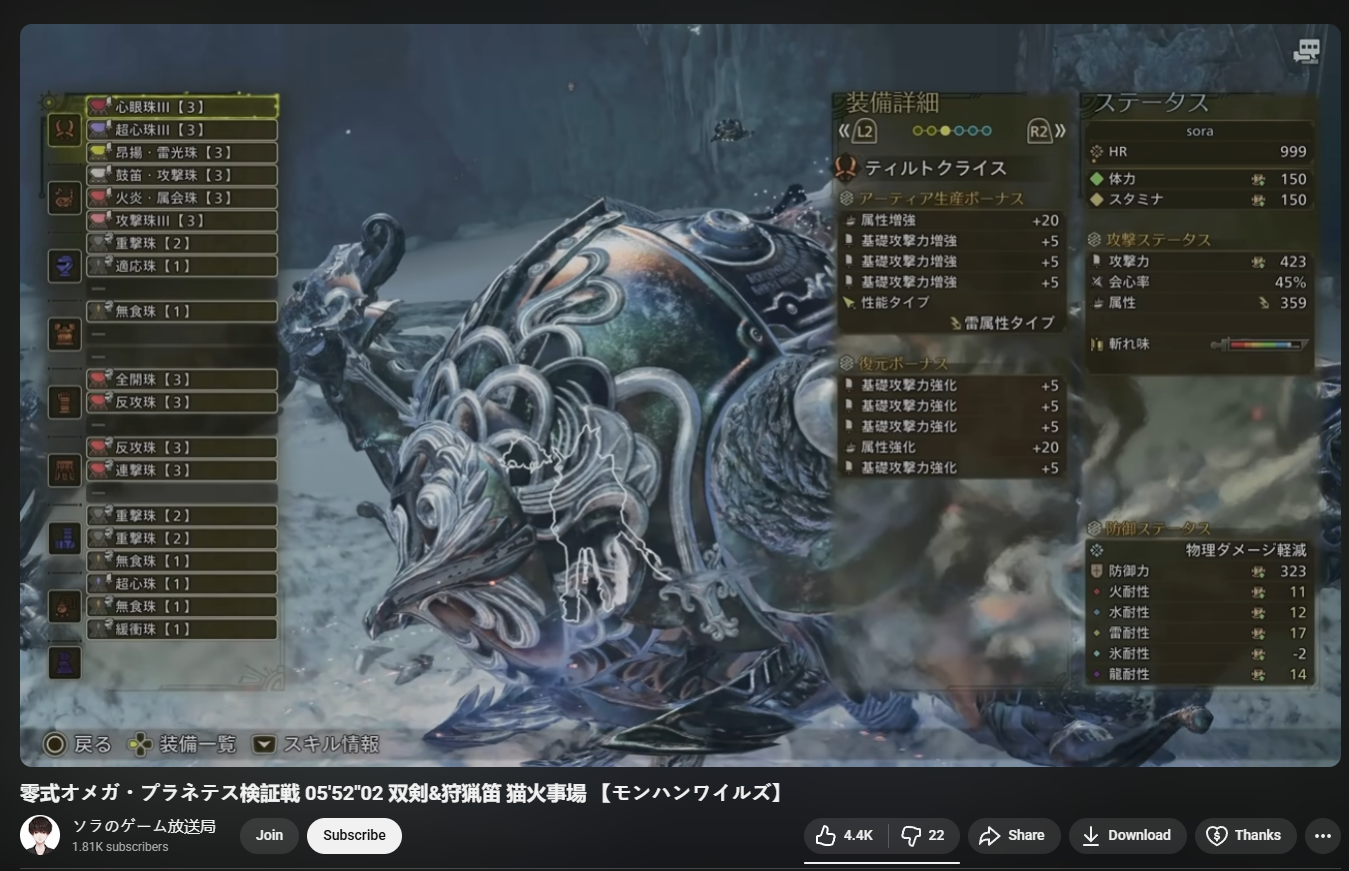The image size is (1349, 871).
Task: Click the Share button
Action: [x=1012, y=835]
